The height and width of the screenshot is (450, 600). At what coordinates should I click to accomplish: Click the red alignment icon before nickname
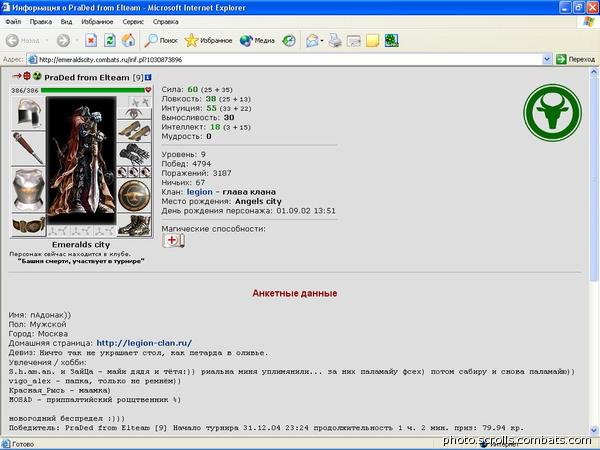tap(27, 76)
